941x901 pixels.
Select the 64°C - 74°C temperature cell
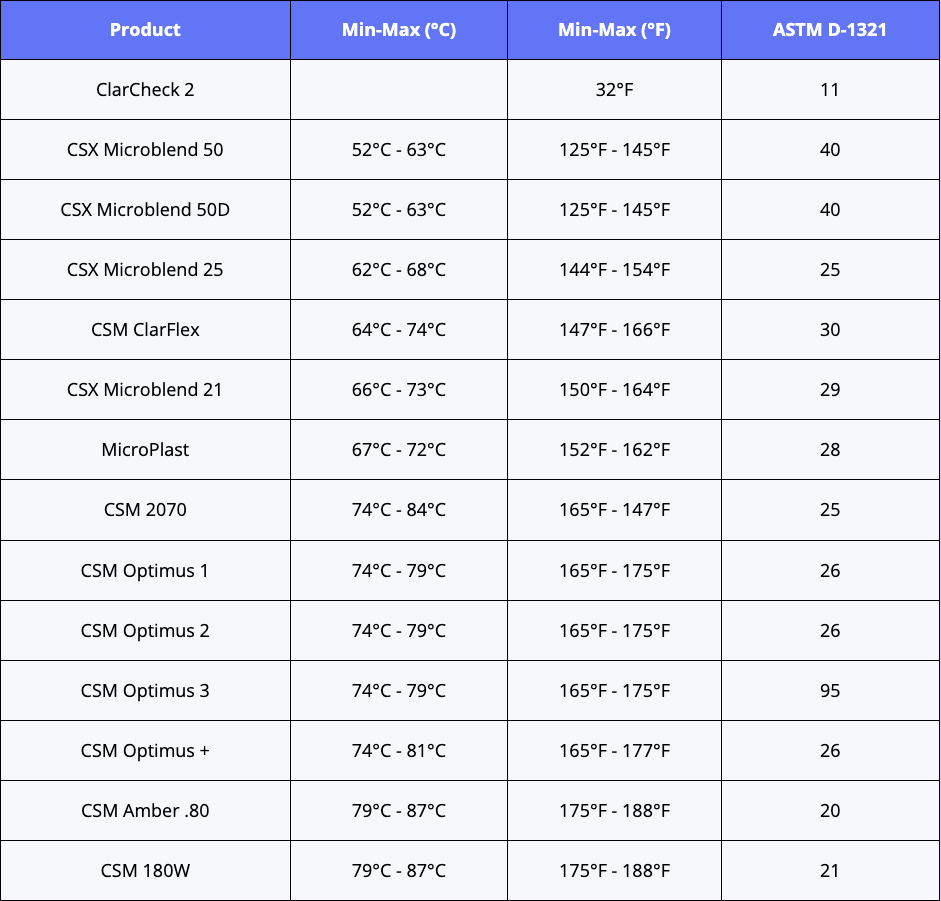point(399,330)
